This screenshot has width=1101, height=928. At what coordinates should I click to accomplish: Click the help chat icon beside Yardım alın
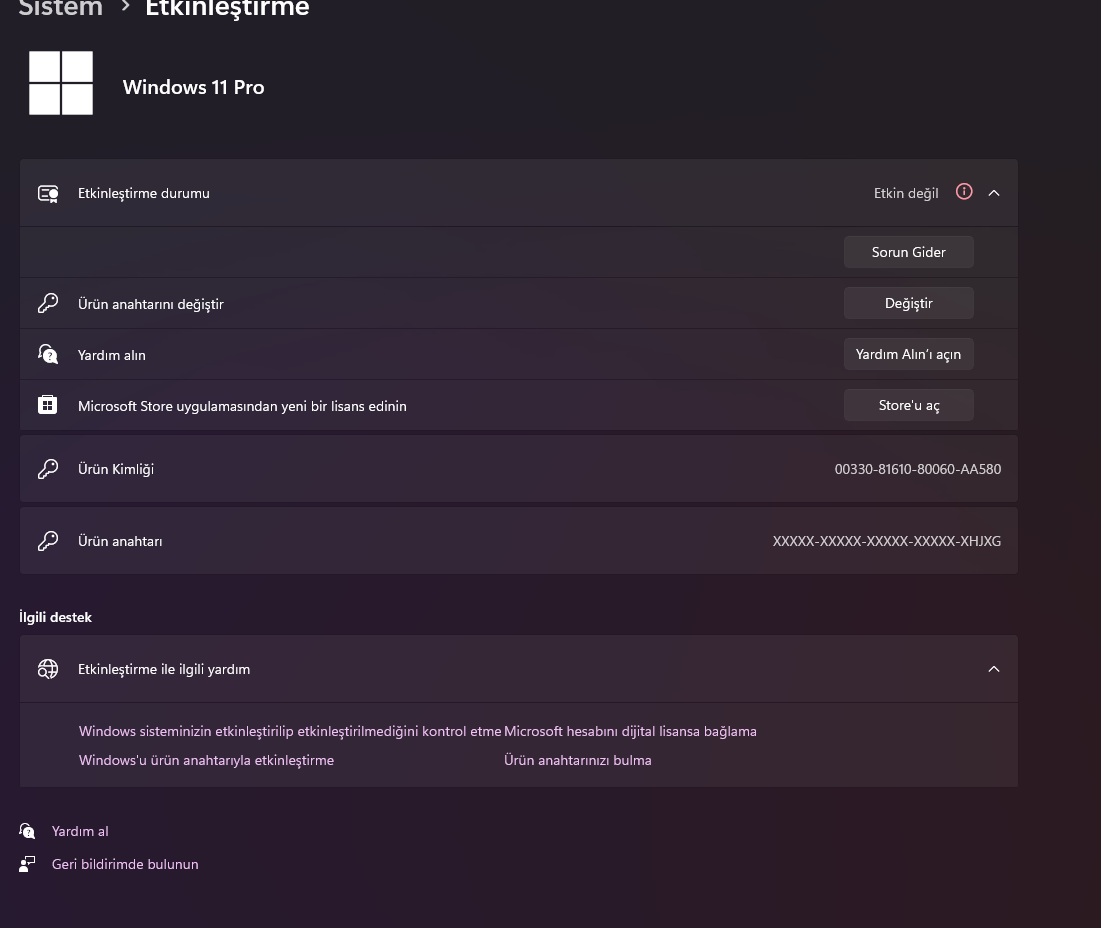pos(48,354)
